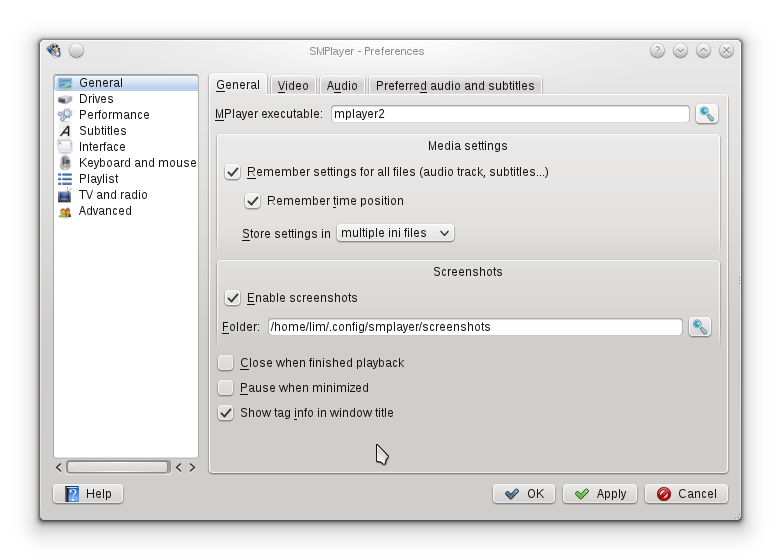Confirm with the OK button
The image size is (781, 560).
click(x=523, y=494)
